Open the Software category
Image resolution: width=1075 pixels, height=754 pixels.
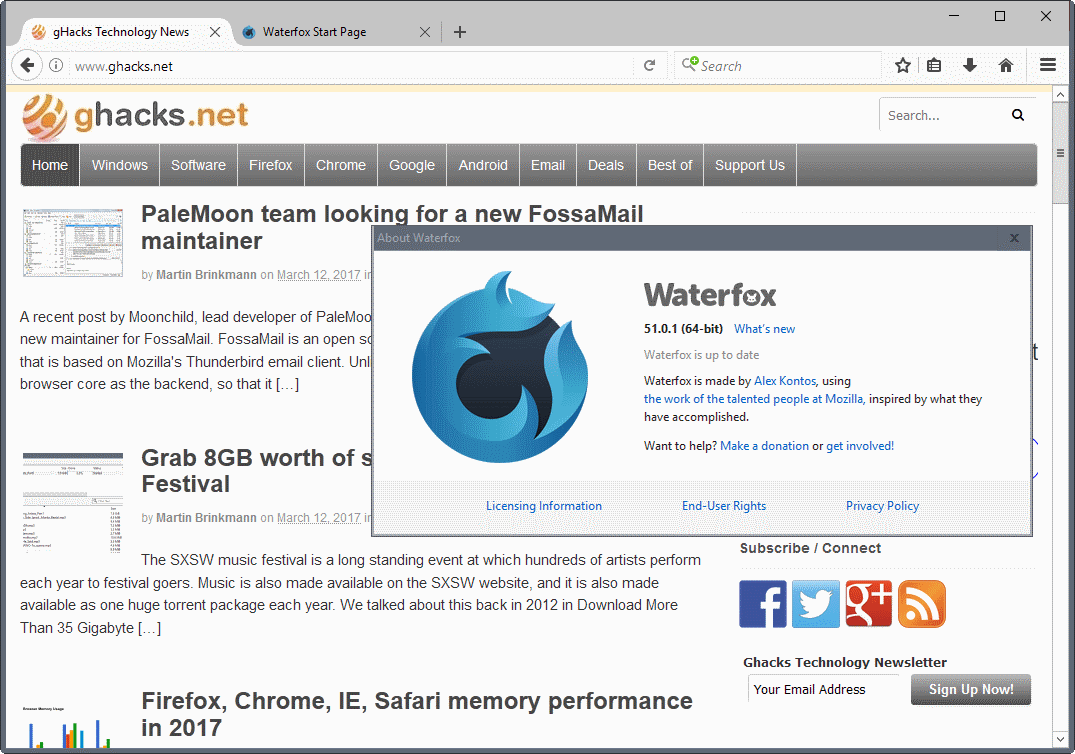tap(198, 165)
